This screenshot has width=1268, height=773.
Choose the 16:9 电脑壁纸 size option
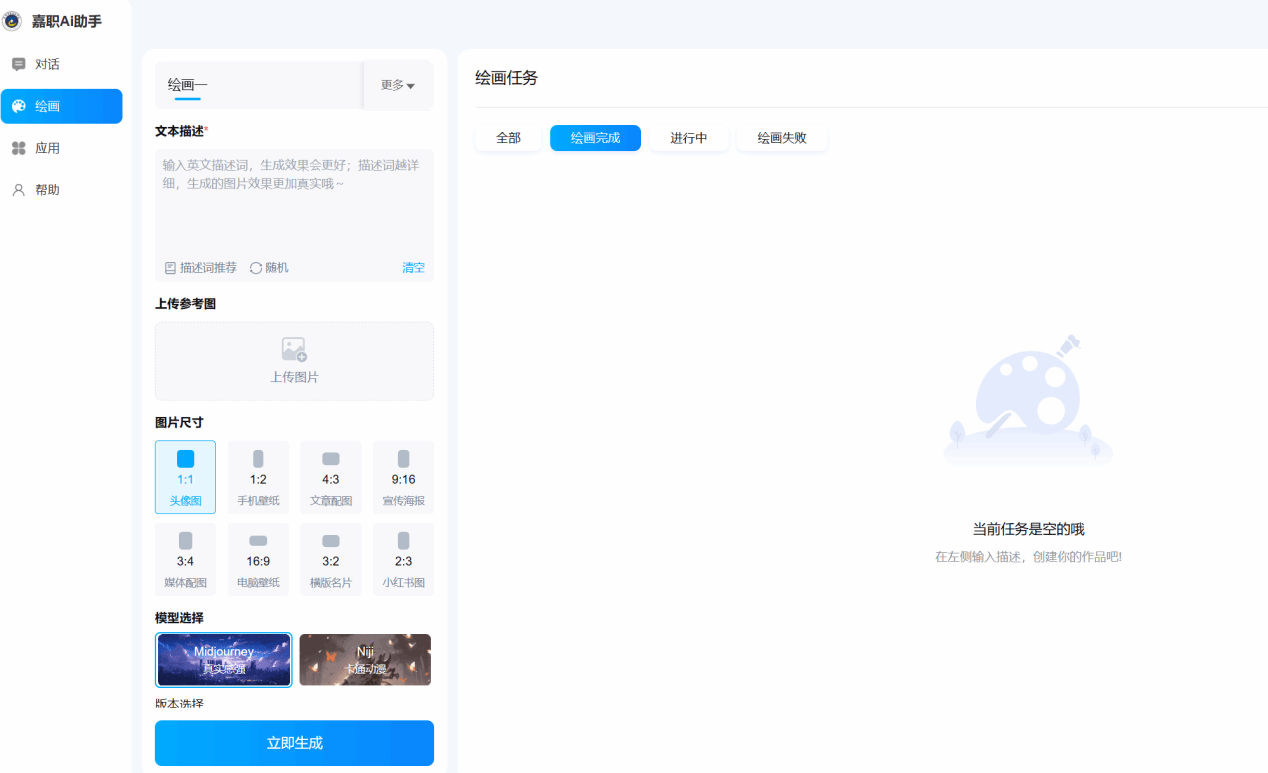258,559
